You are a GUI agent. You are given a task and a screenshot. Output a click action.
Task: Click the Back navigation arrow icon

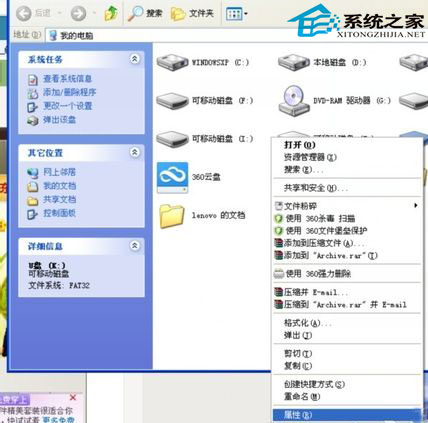point(24,14)
